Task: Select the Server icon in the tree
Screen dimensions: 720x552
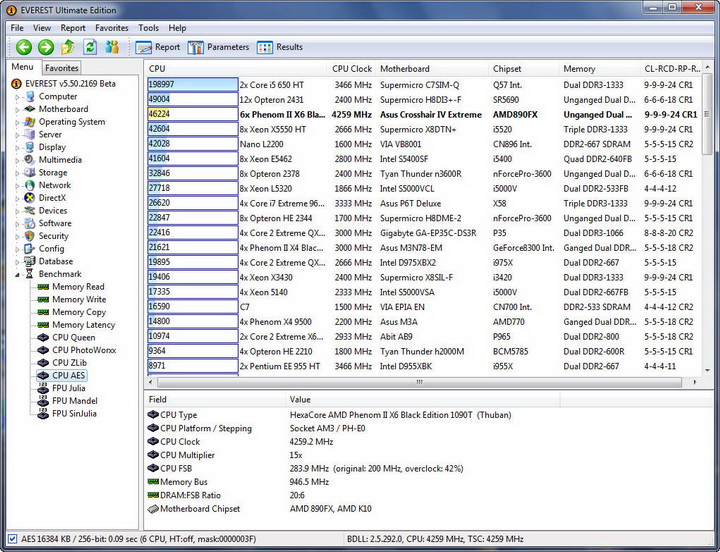Action: click(30, 135)
